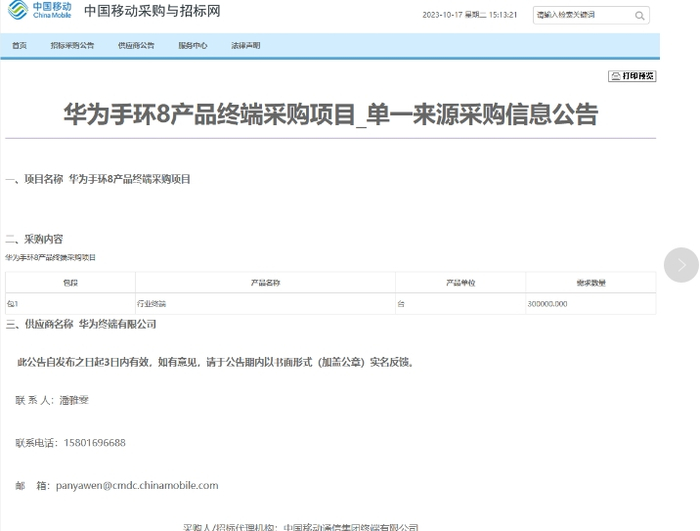Image resolution: width=700 pixels, height=531 pixels.
Task: Select the quantity cell 300000.000
Action: 591,304
